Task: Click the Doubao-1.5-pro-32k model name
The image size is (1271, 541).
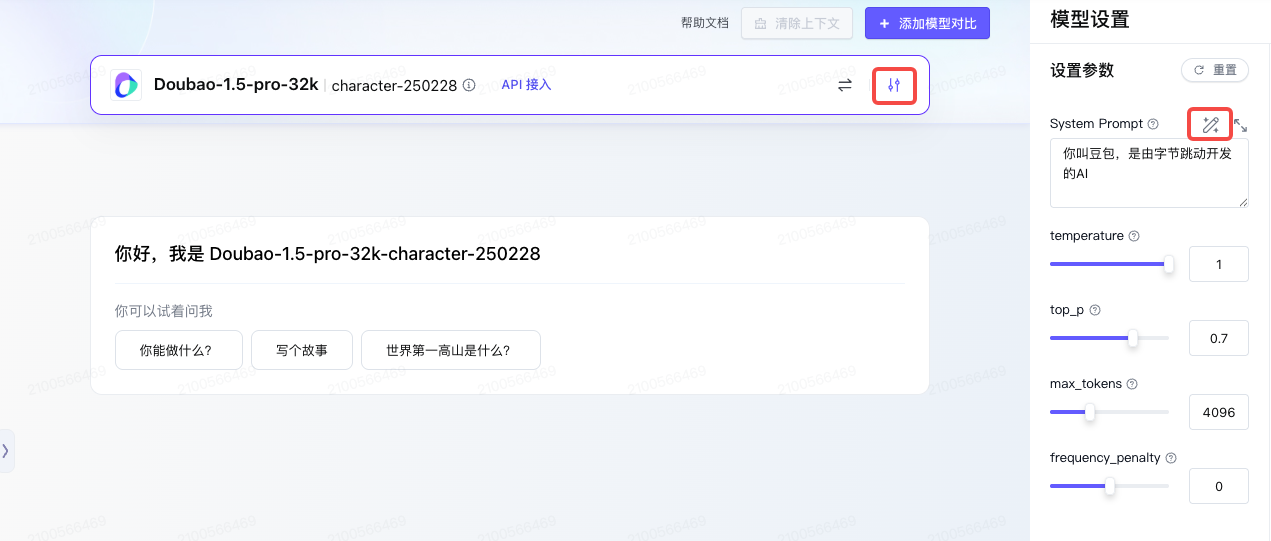Action: pos(236,85)
